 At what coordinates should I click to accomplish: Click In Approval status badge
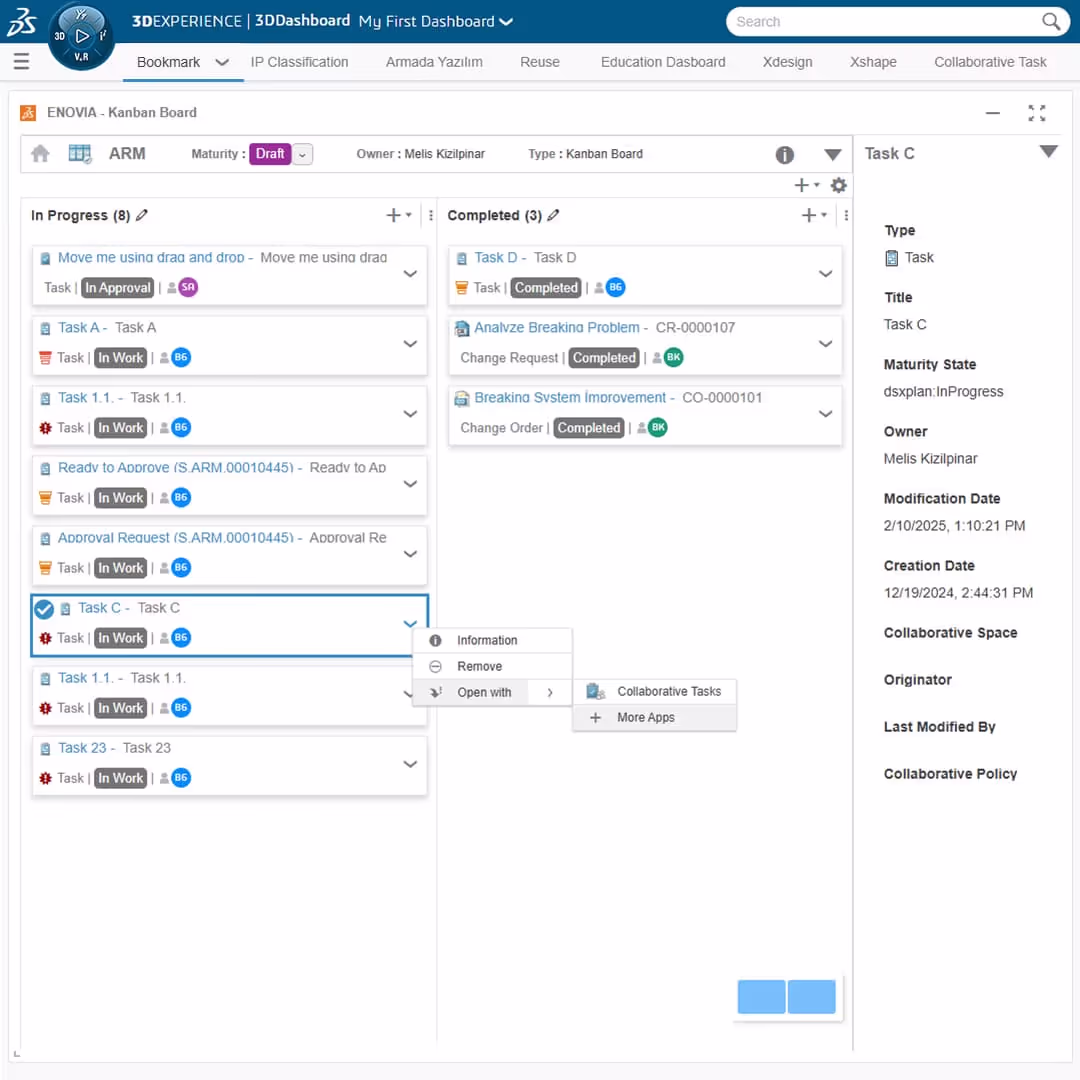(x=117, y=288)
